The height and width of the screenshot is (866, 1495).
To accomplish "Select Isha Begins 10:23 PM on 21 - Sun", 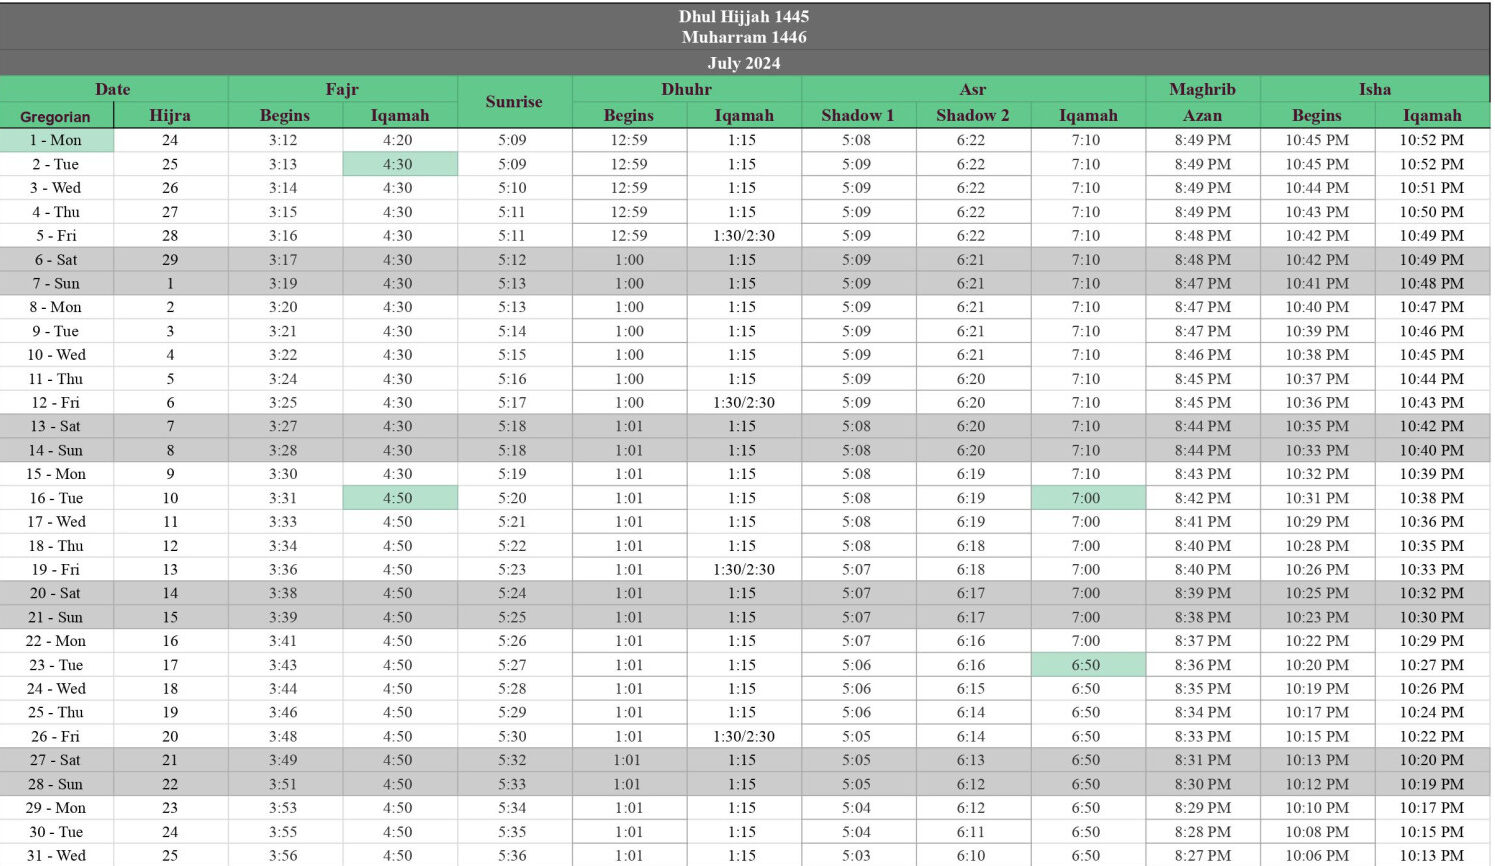I will click(1317, 617).
